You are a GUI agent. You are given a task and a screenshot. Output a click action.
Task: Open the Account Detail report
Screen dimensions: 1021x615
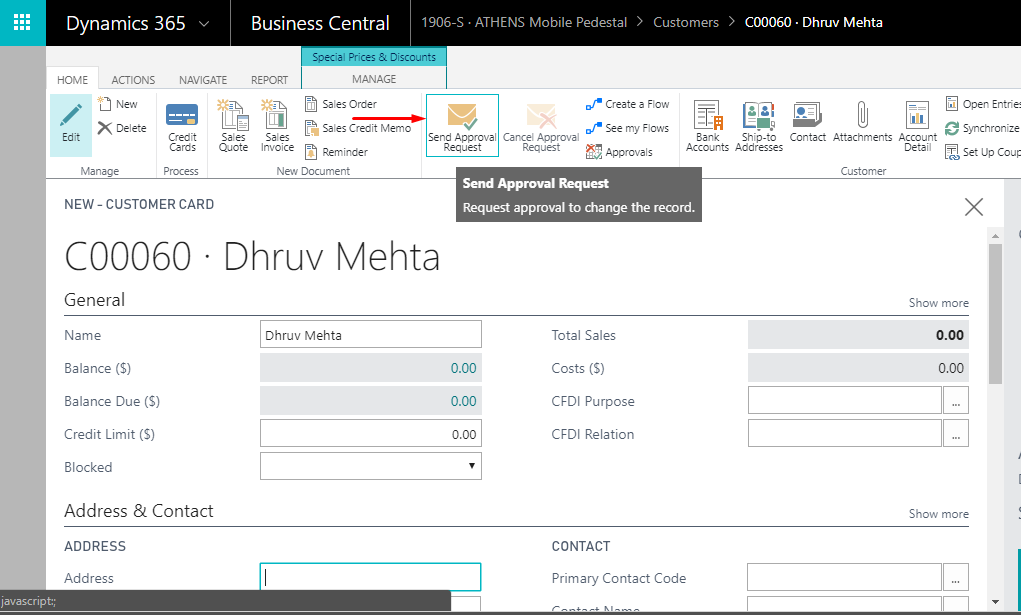[x=917, y=126]
